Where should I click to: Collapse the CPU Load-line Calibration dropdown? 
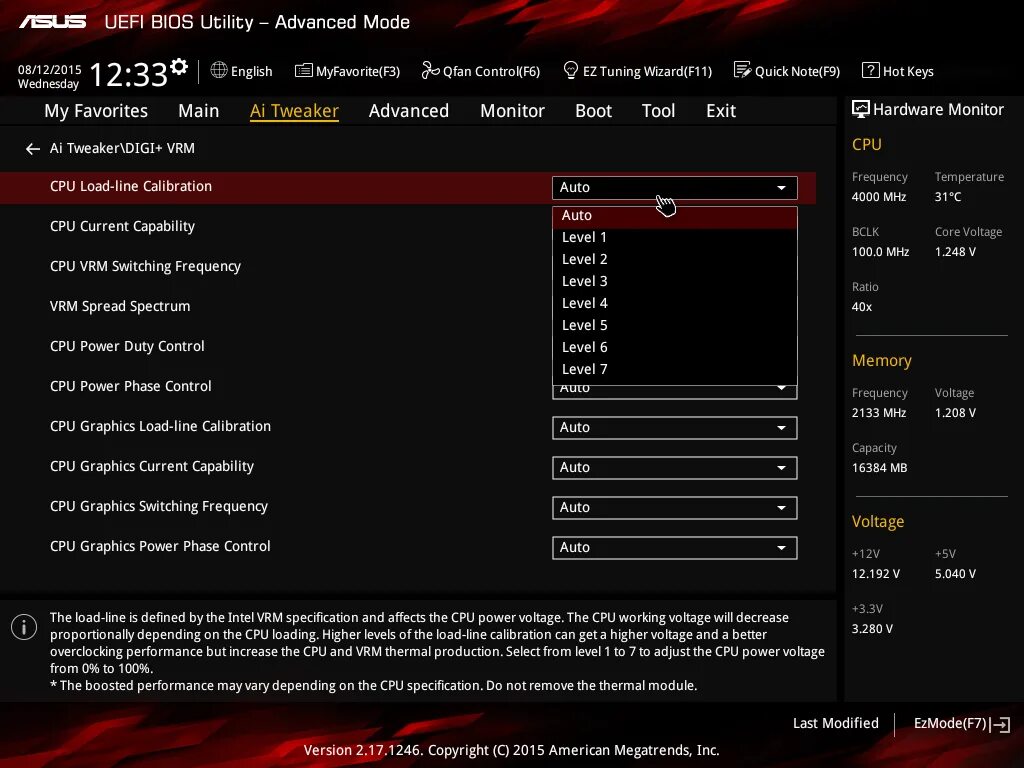pos(675,187)
